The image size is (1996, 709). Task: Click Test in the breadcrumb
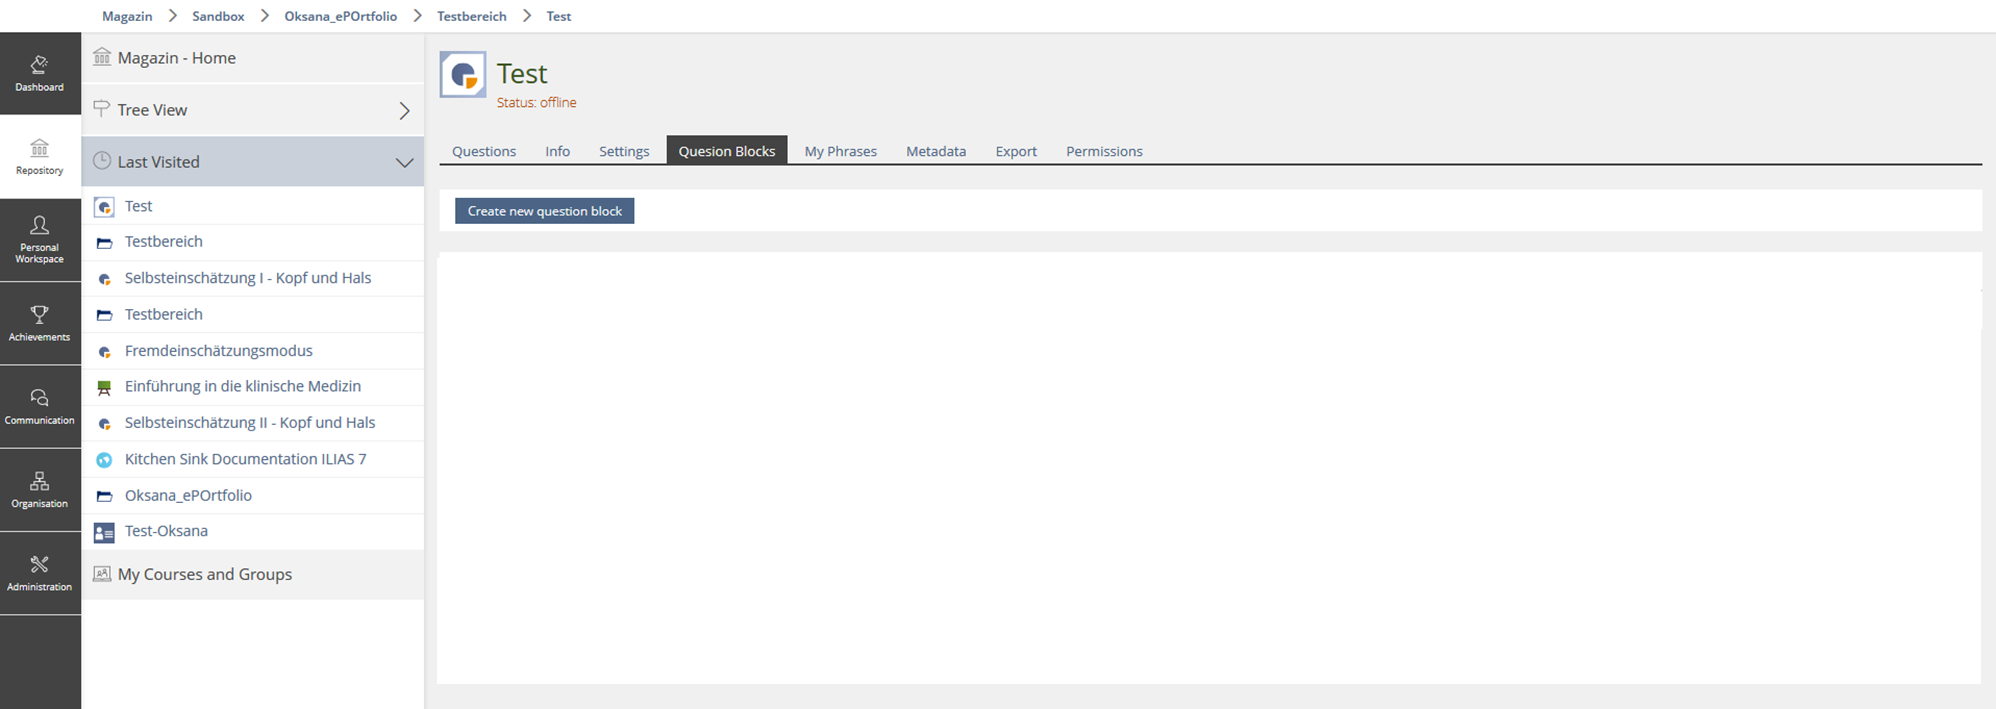tap(559, 16)
